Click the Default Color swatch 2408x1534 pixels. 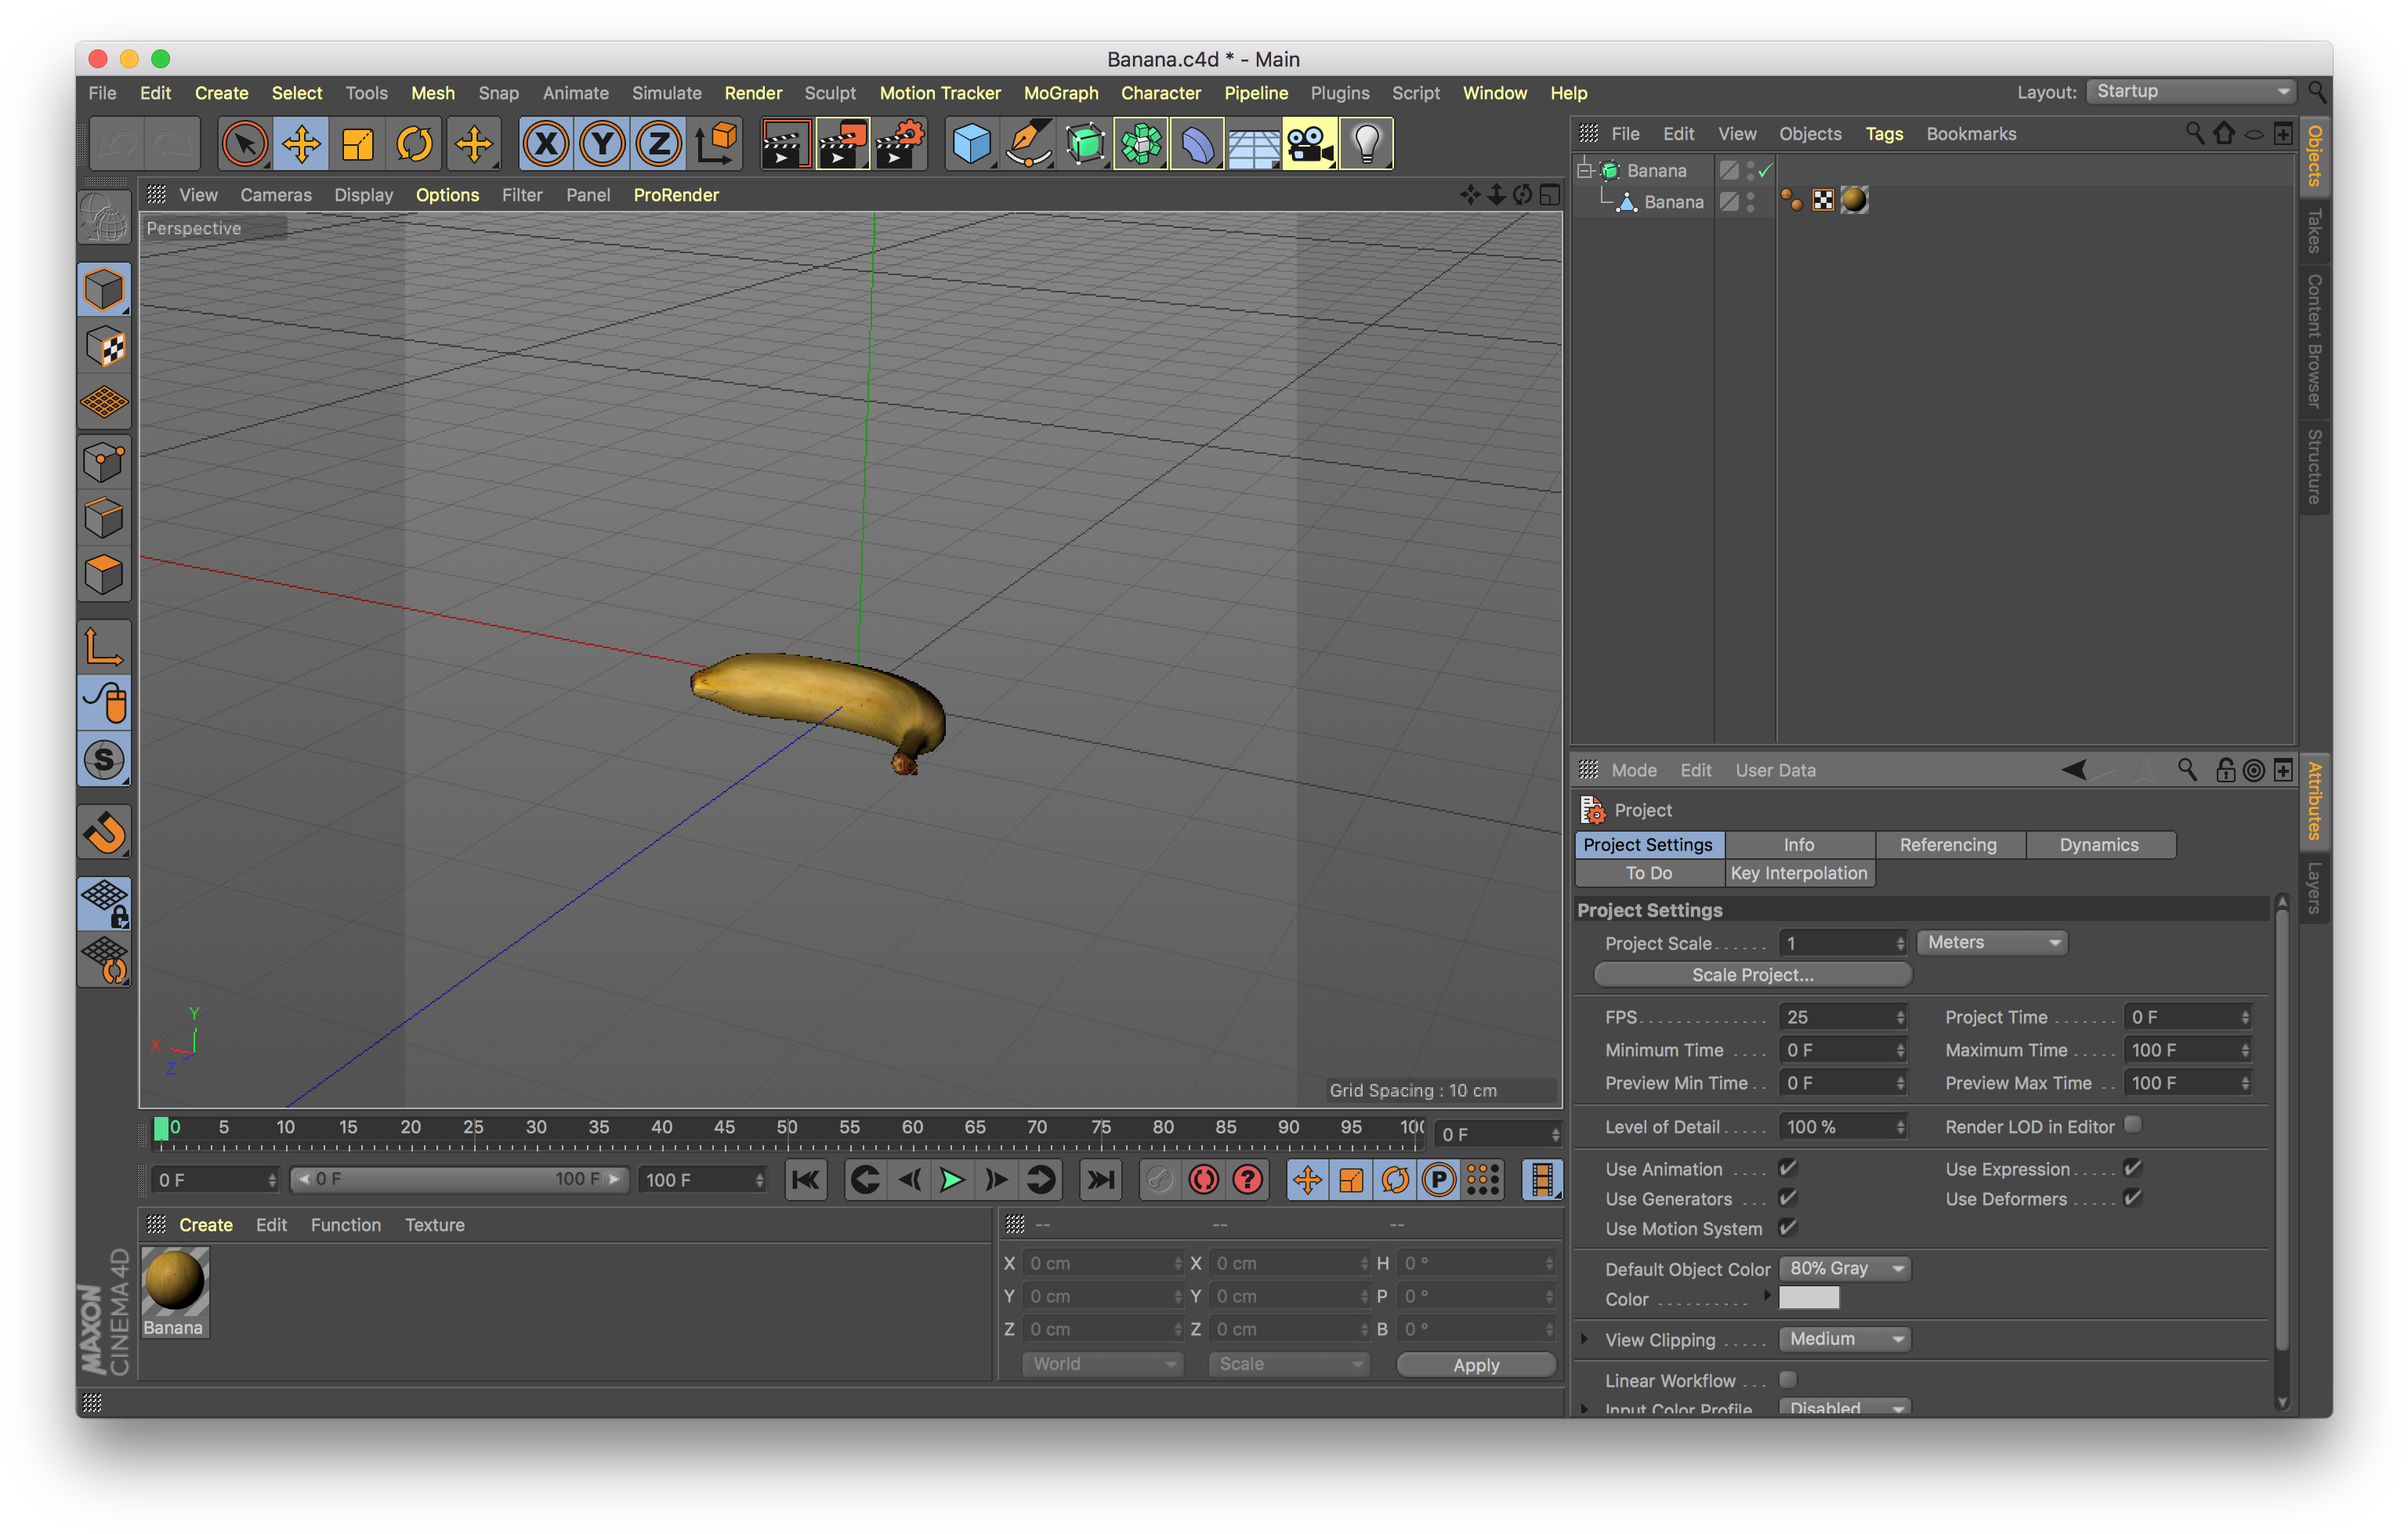pyautogui.click(x=1809, y=1297)
